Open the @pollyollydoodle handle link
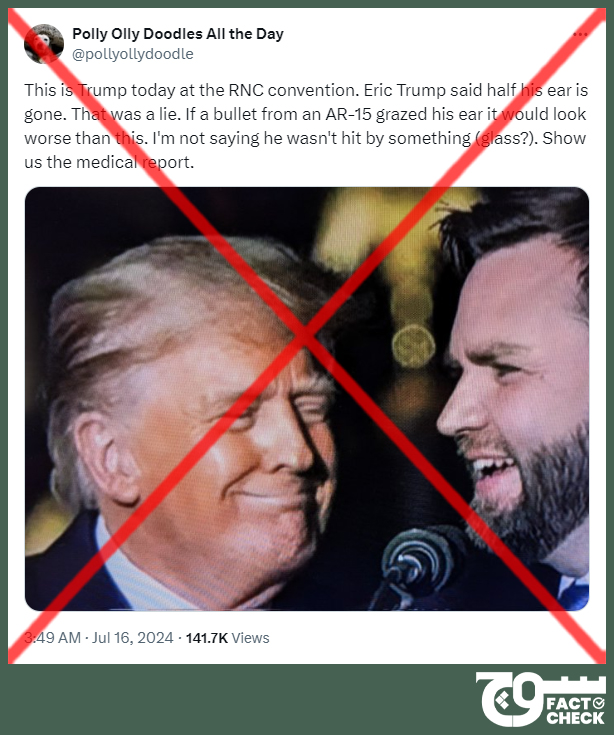614x735 pixels. [x=133, y=54]
